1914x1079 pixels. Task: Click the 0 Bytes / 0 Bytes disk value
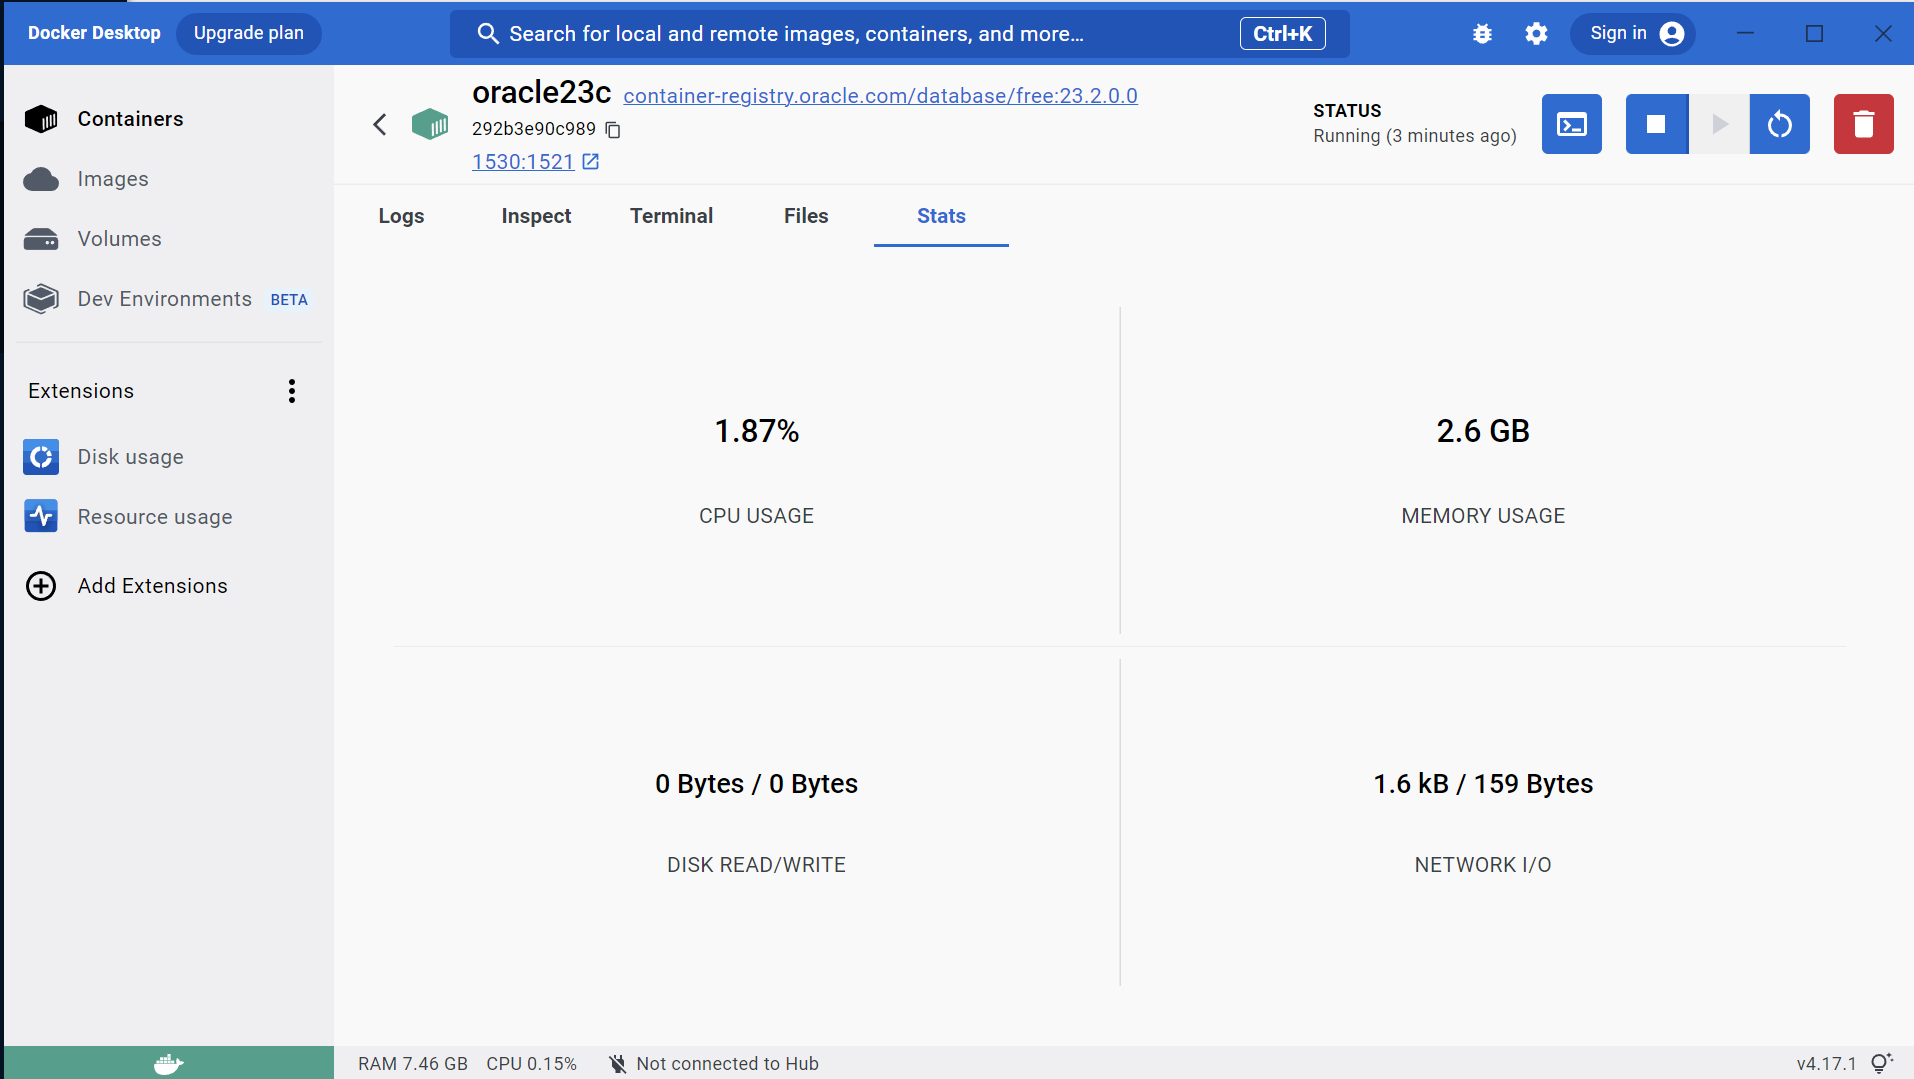pyautogui.click(x=757, y=784)
